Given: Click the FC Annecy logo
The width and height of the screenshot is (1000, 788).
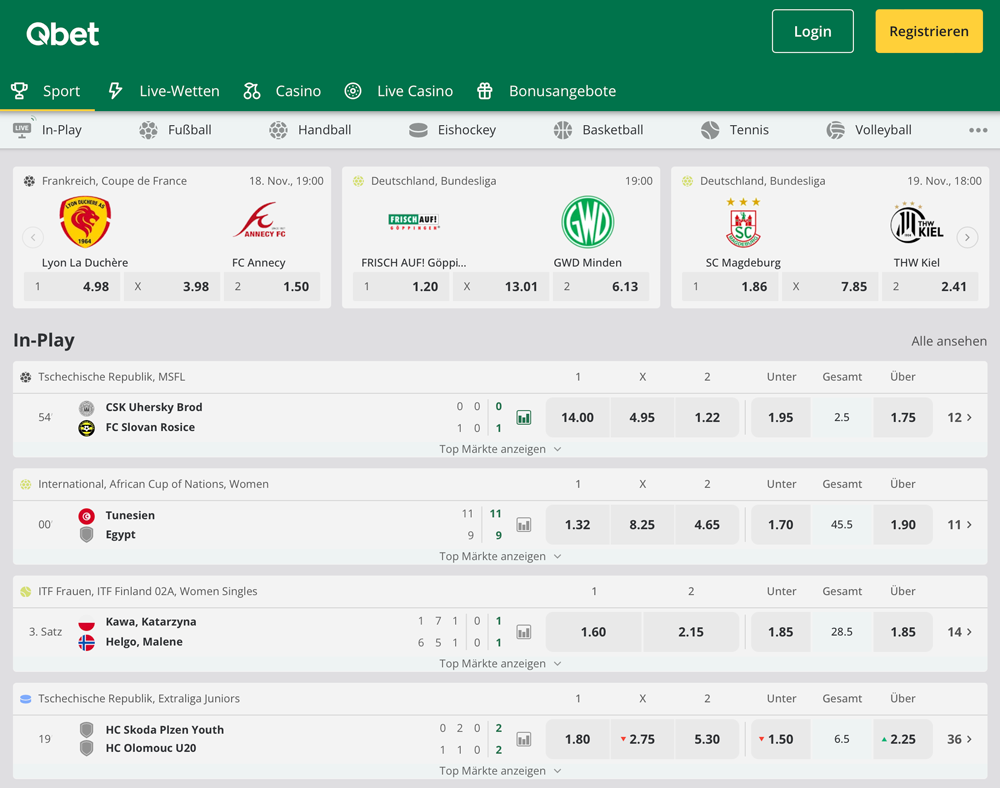Looking at the screenshot, I should [x=259, y=220].
